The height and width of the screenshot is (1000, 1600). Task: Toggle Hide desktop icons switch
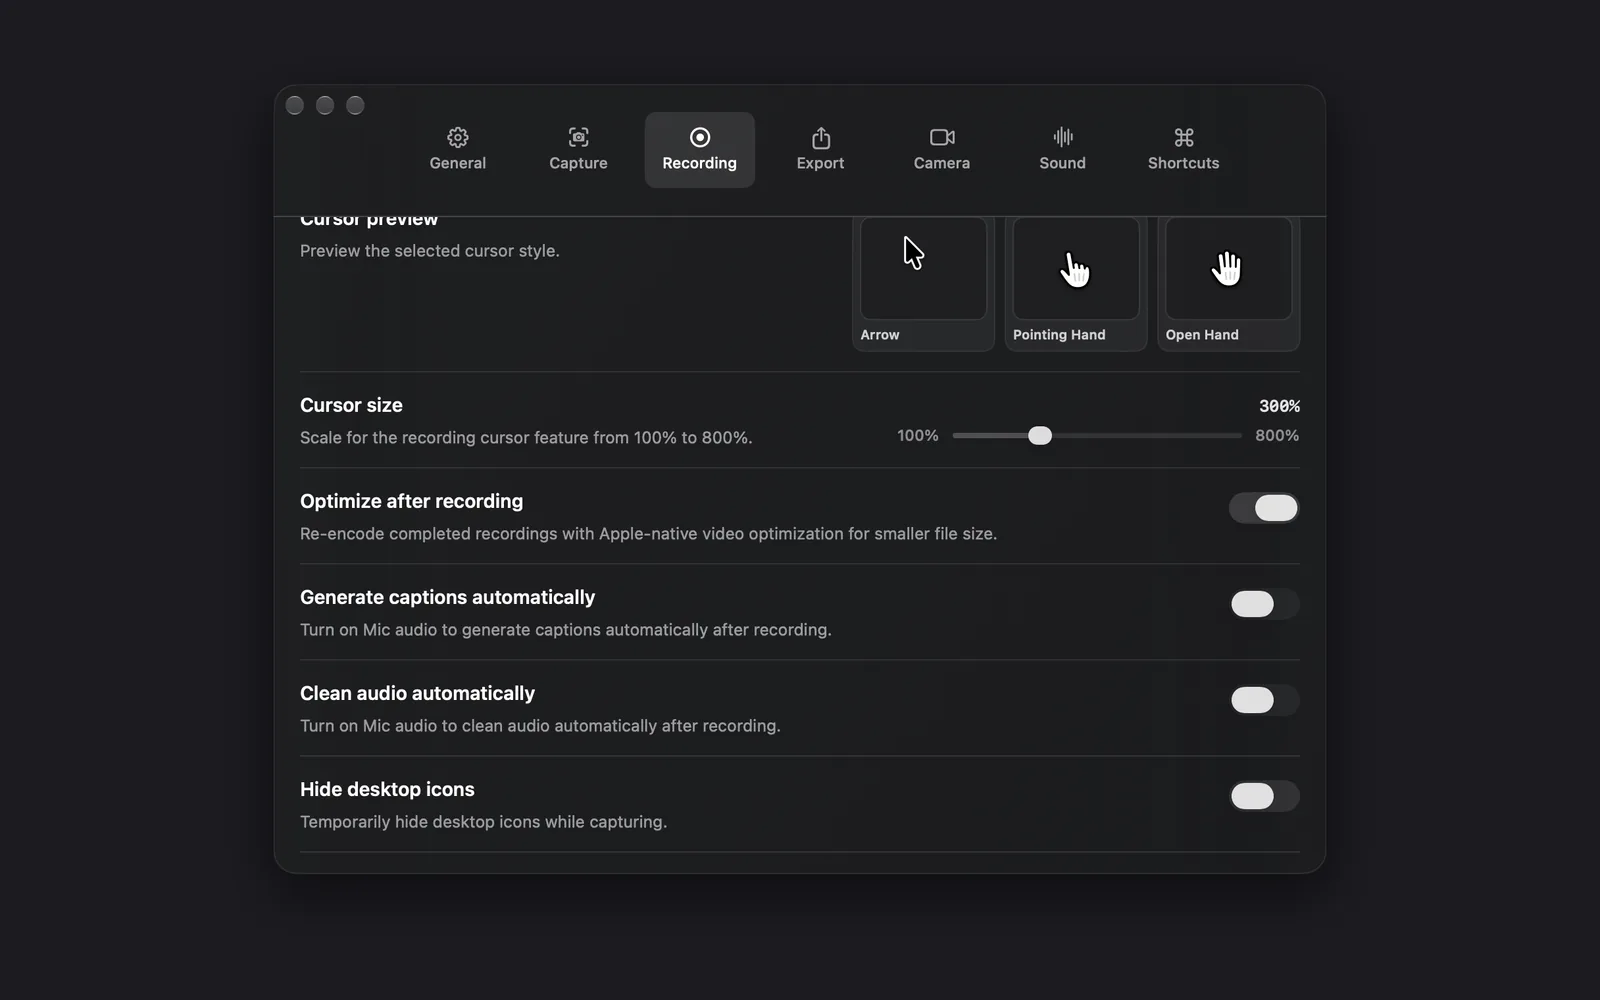pyautogui.click(x=1264, y=796)
